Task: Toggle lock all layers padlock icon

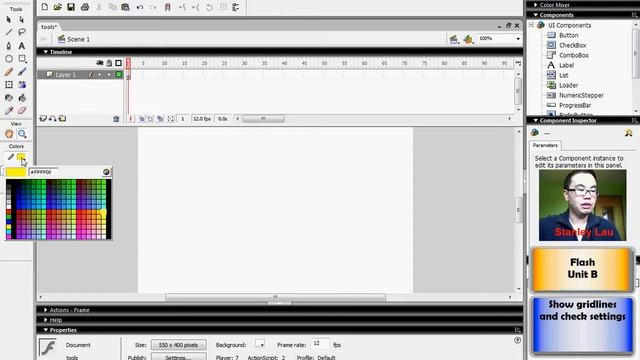Action: pyautogui.click(x=109, y=63)
